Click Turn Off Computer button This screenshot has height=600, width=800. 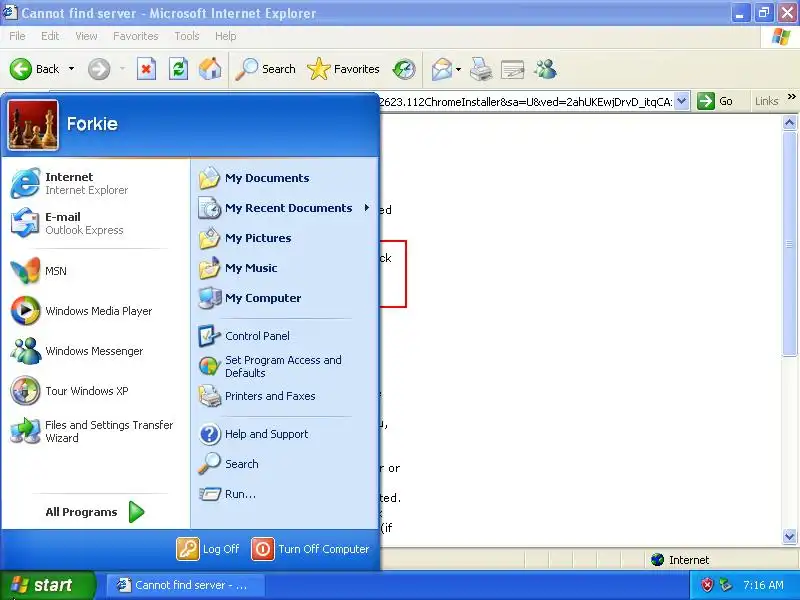tap(311, 549)
